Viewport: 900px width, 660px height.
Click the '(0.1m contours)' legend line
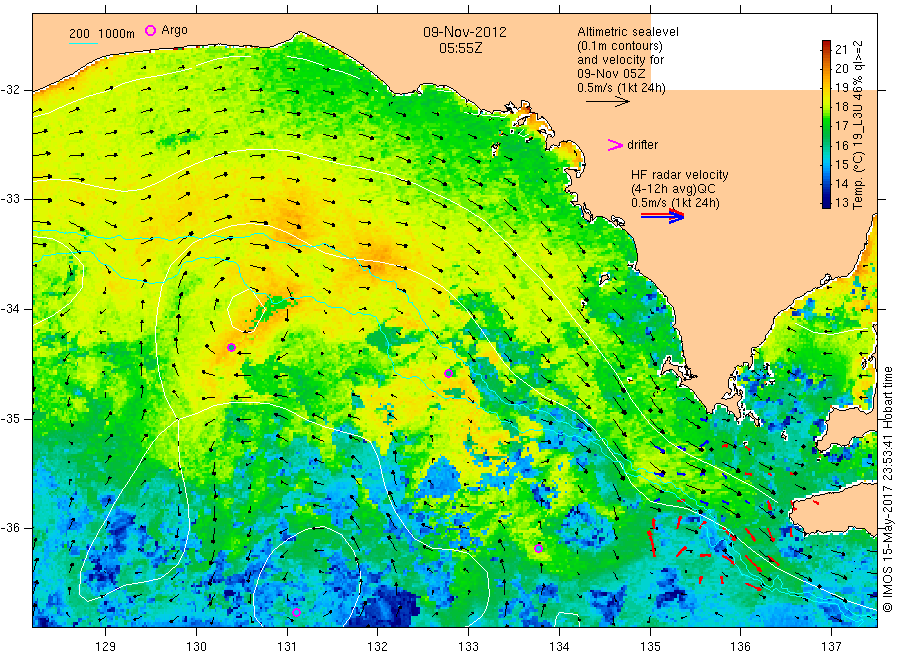click(x=620, y=46)
